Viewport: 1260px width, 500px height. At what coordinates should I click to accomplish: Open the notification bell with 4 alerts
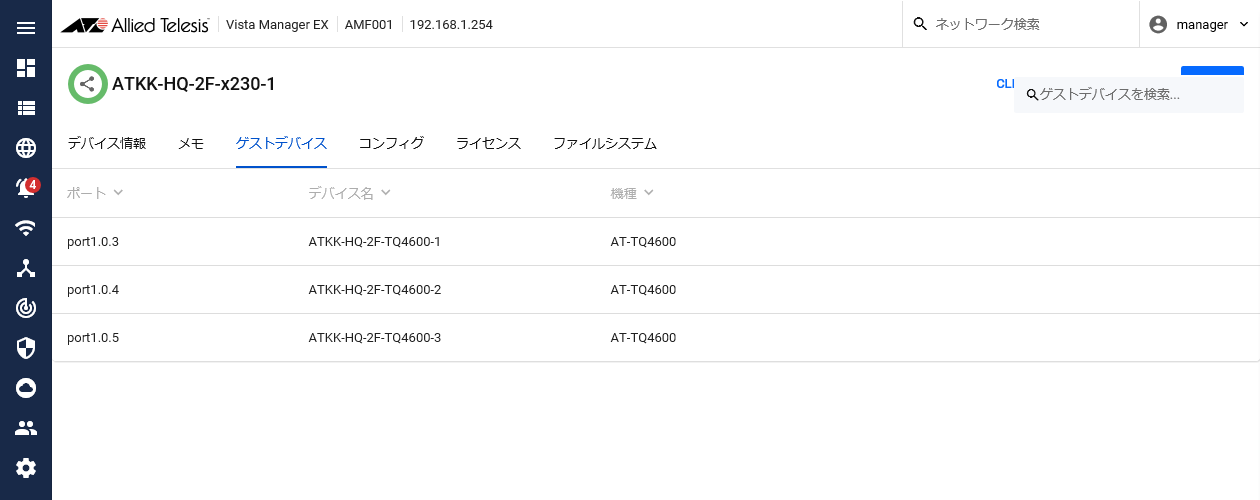pos(26,188)
